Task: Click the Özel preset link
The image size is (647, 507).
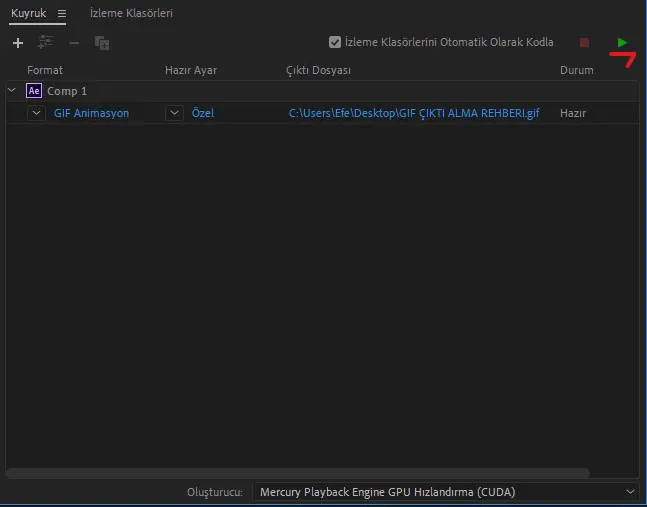Action: point(203,113)
